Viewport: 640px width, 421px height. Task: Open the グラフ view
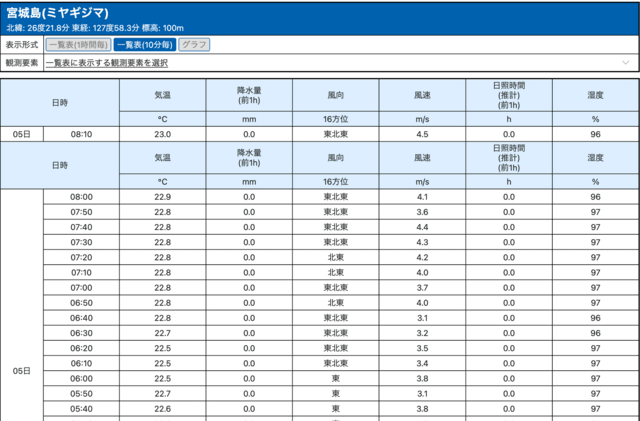coord(194,45)
